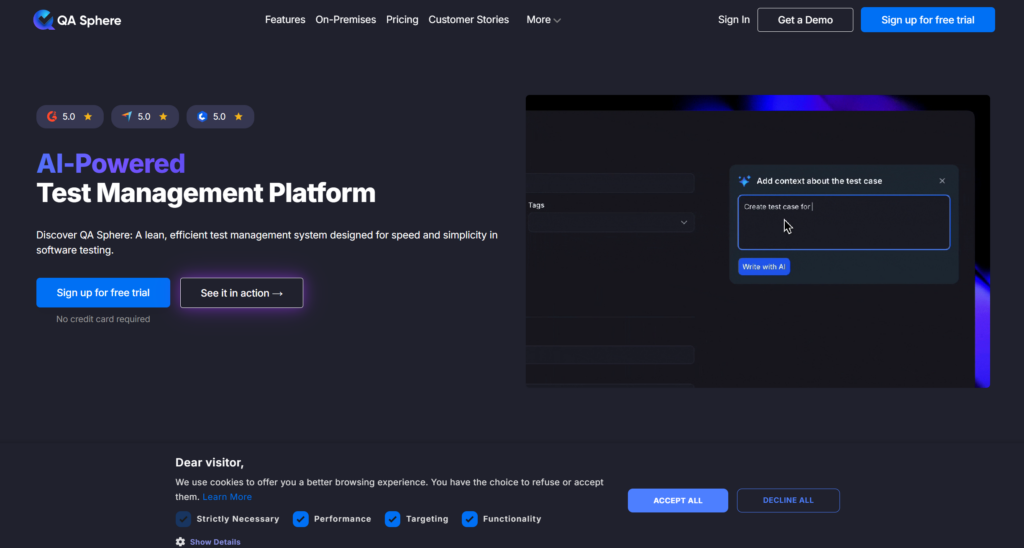The width and height of the screenshot is (1024, 548).
Task: Open the Features menu item
Action: click(285, 20)
